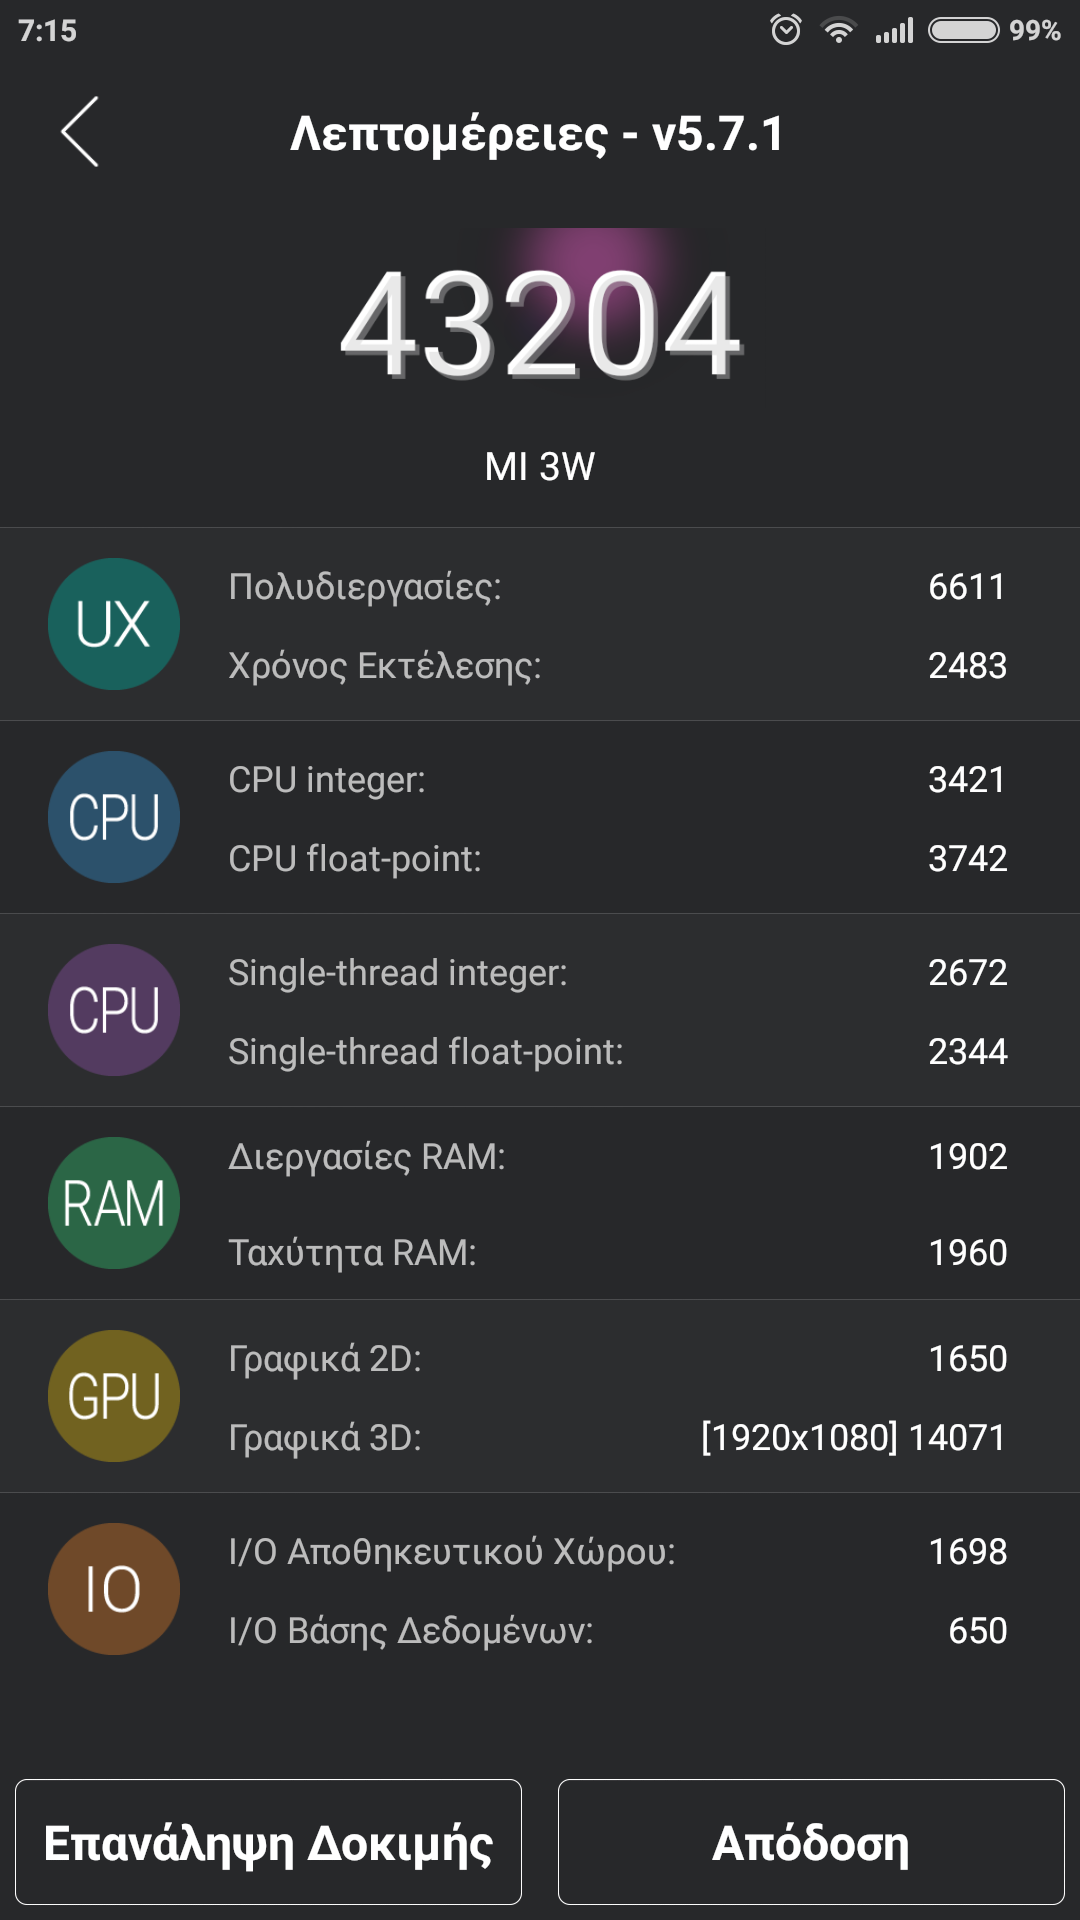Select the Single-thread integer row
Screen dimensions: 1080x1920
[616, 973]
